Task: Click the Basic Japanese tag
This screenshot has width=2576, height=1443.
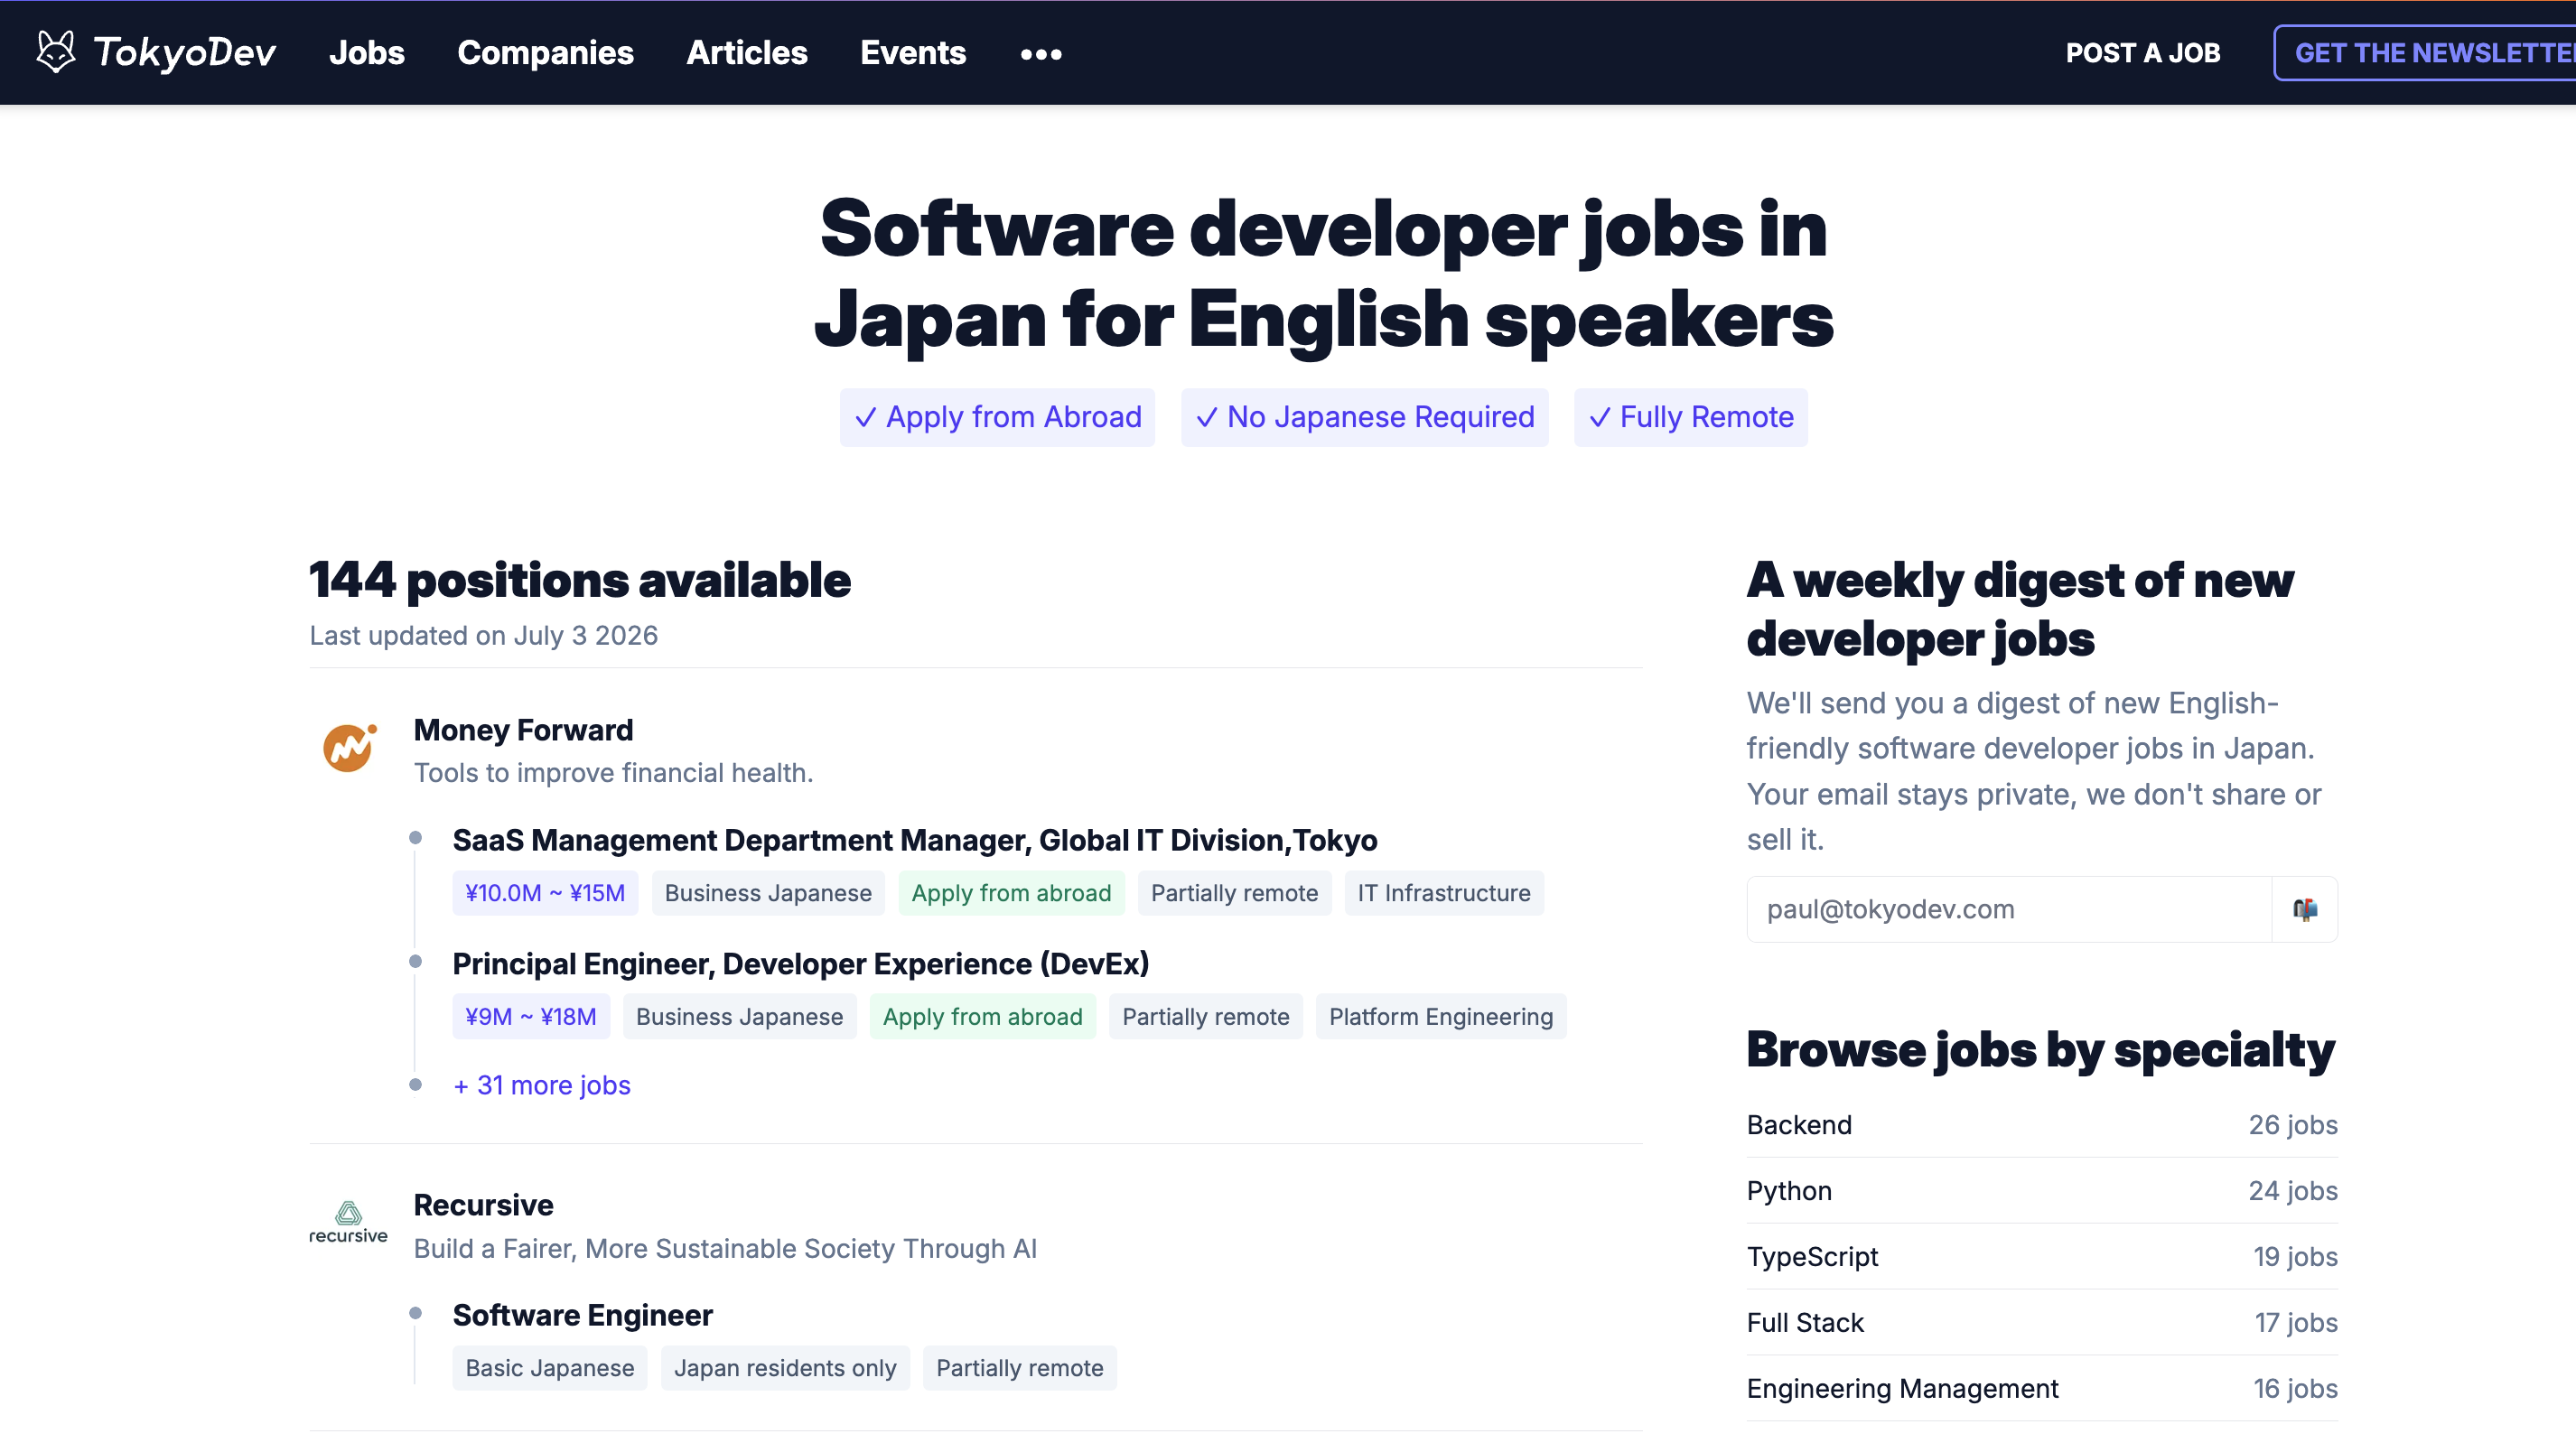Action: point(549,1368)
